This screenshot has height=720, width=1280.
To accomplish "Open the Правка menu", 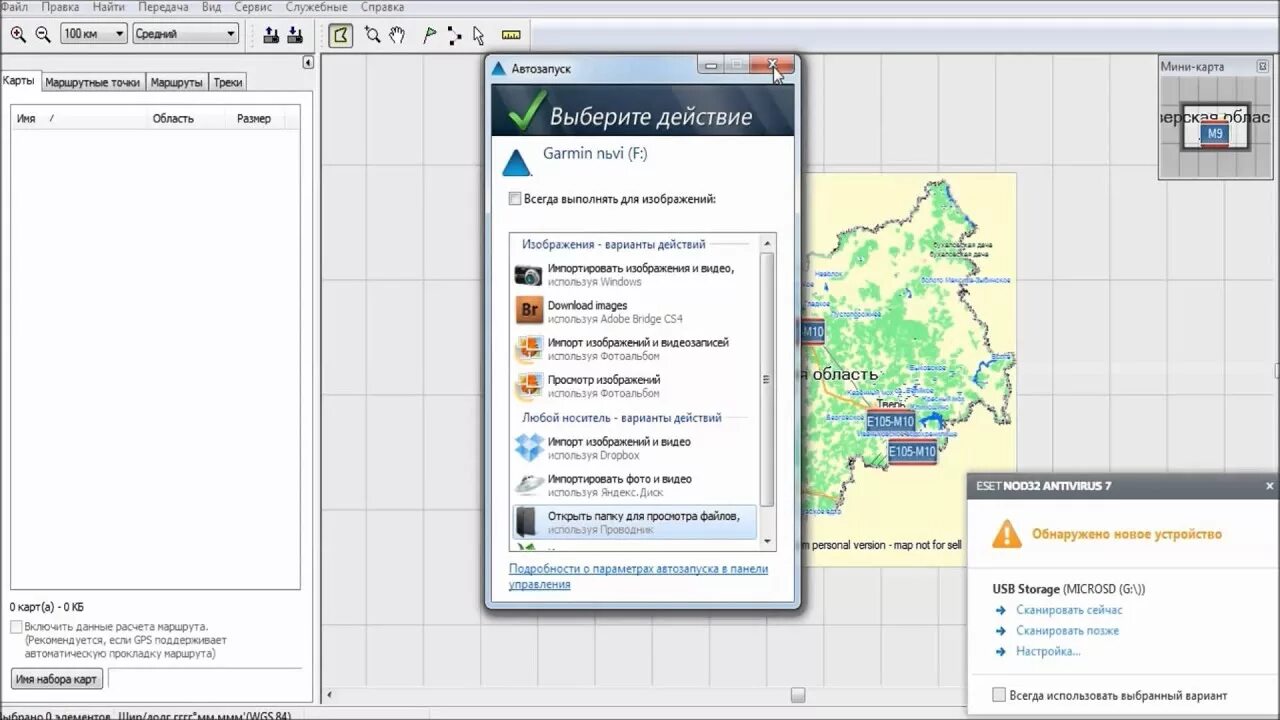I will [60, 7].
